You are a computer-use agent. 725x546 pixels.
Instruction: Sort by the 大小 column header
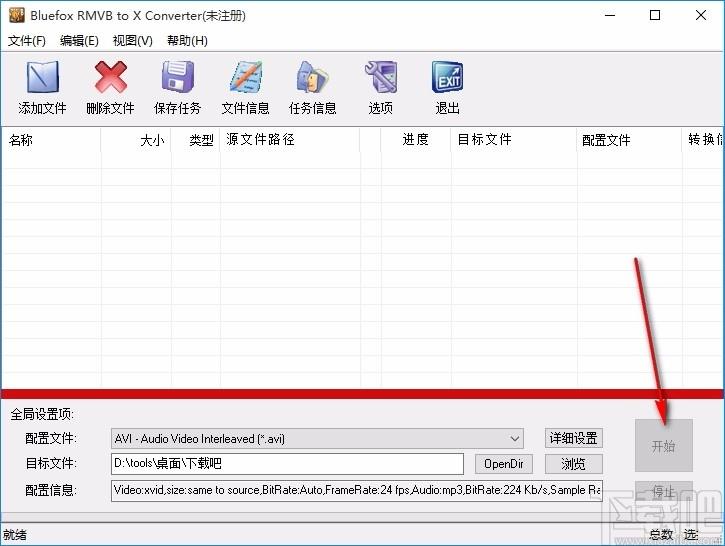(136, 140)
